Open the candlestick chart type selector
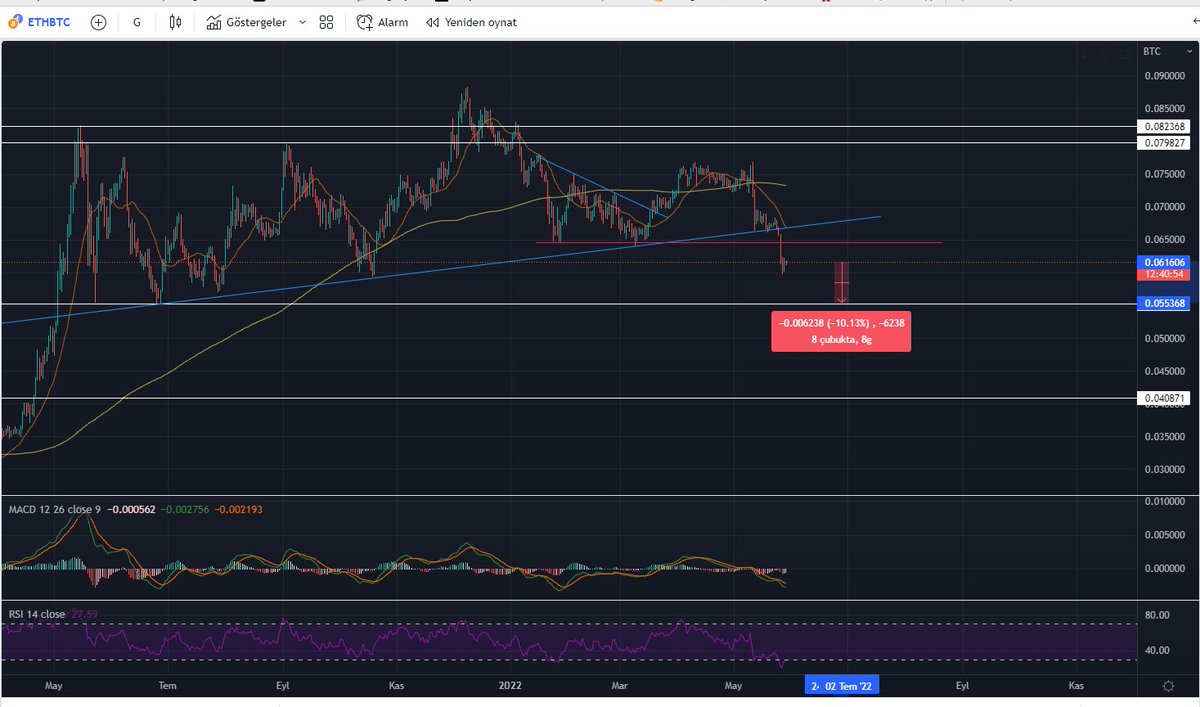This screenshot has height=707, width=1200. coord(175,22)
